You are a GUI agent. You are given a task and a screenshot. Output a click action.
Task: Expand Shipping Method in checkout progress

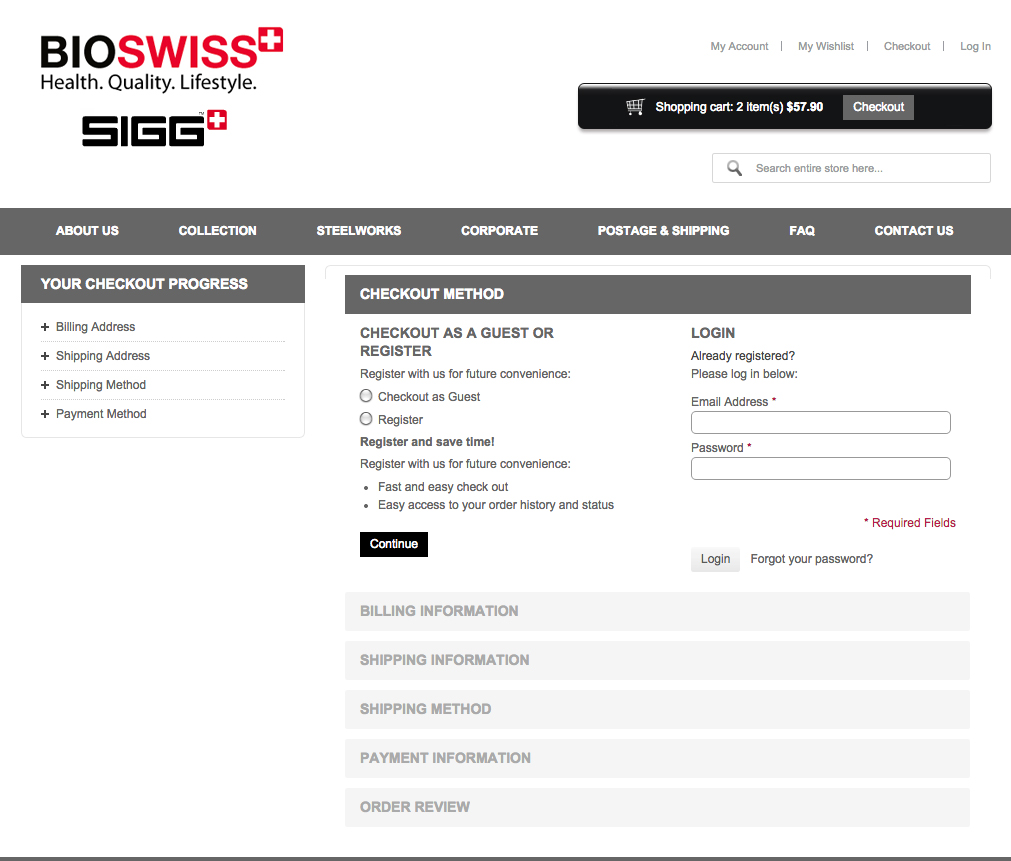click(100, 385)
